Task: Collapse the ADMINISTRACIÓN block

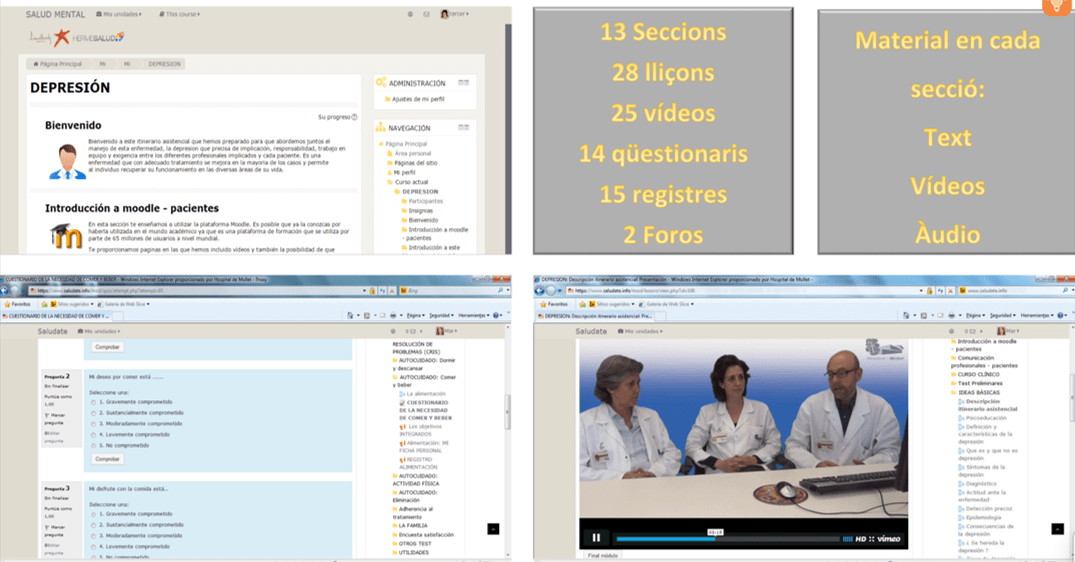Action: (461, 82)
